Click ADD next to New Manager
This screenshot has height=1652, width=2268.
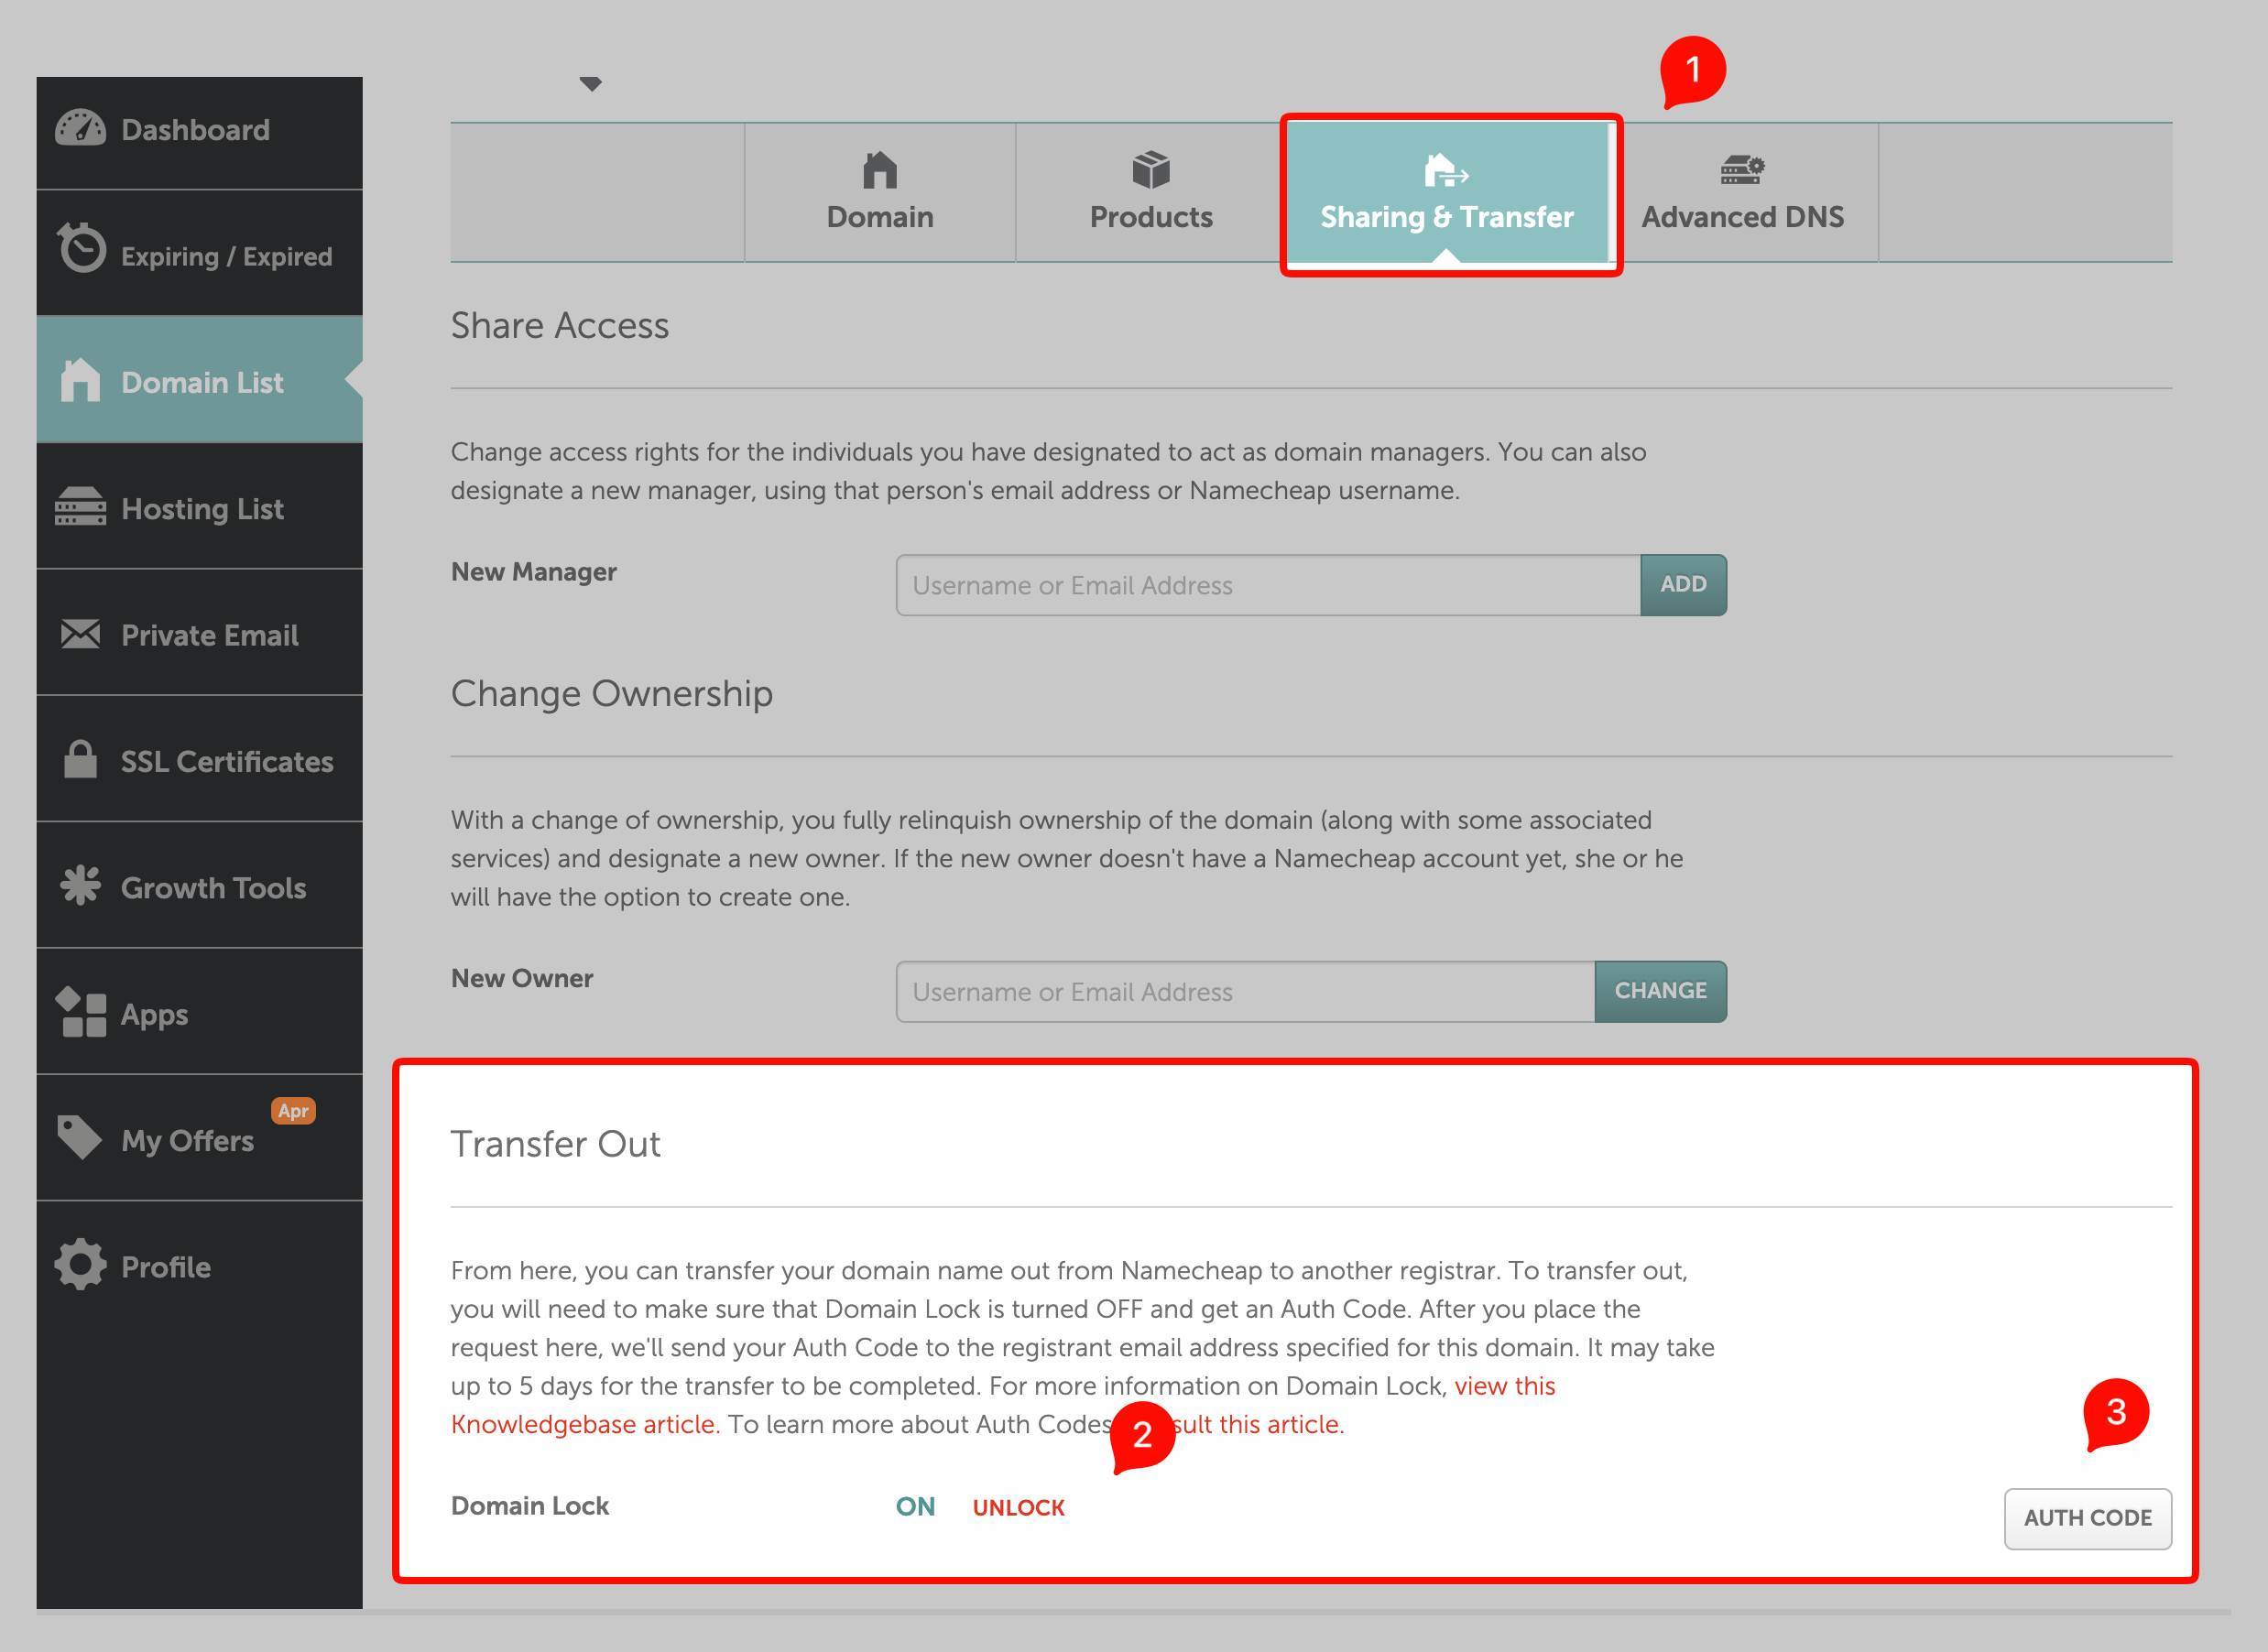point(1683,585)
